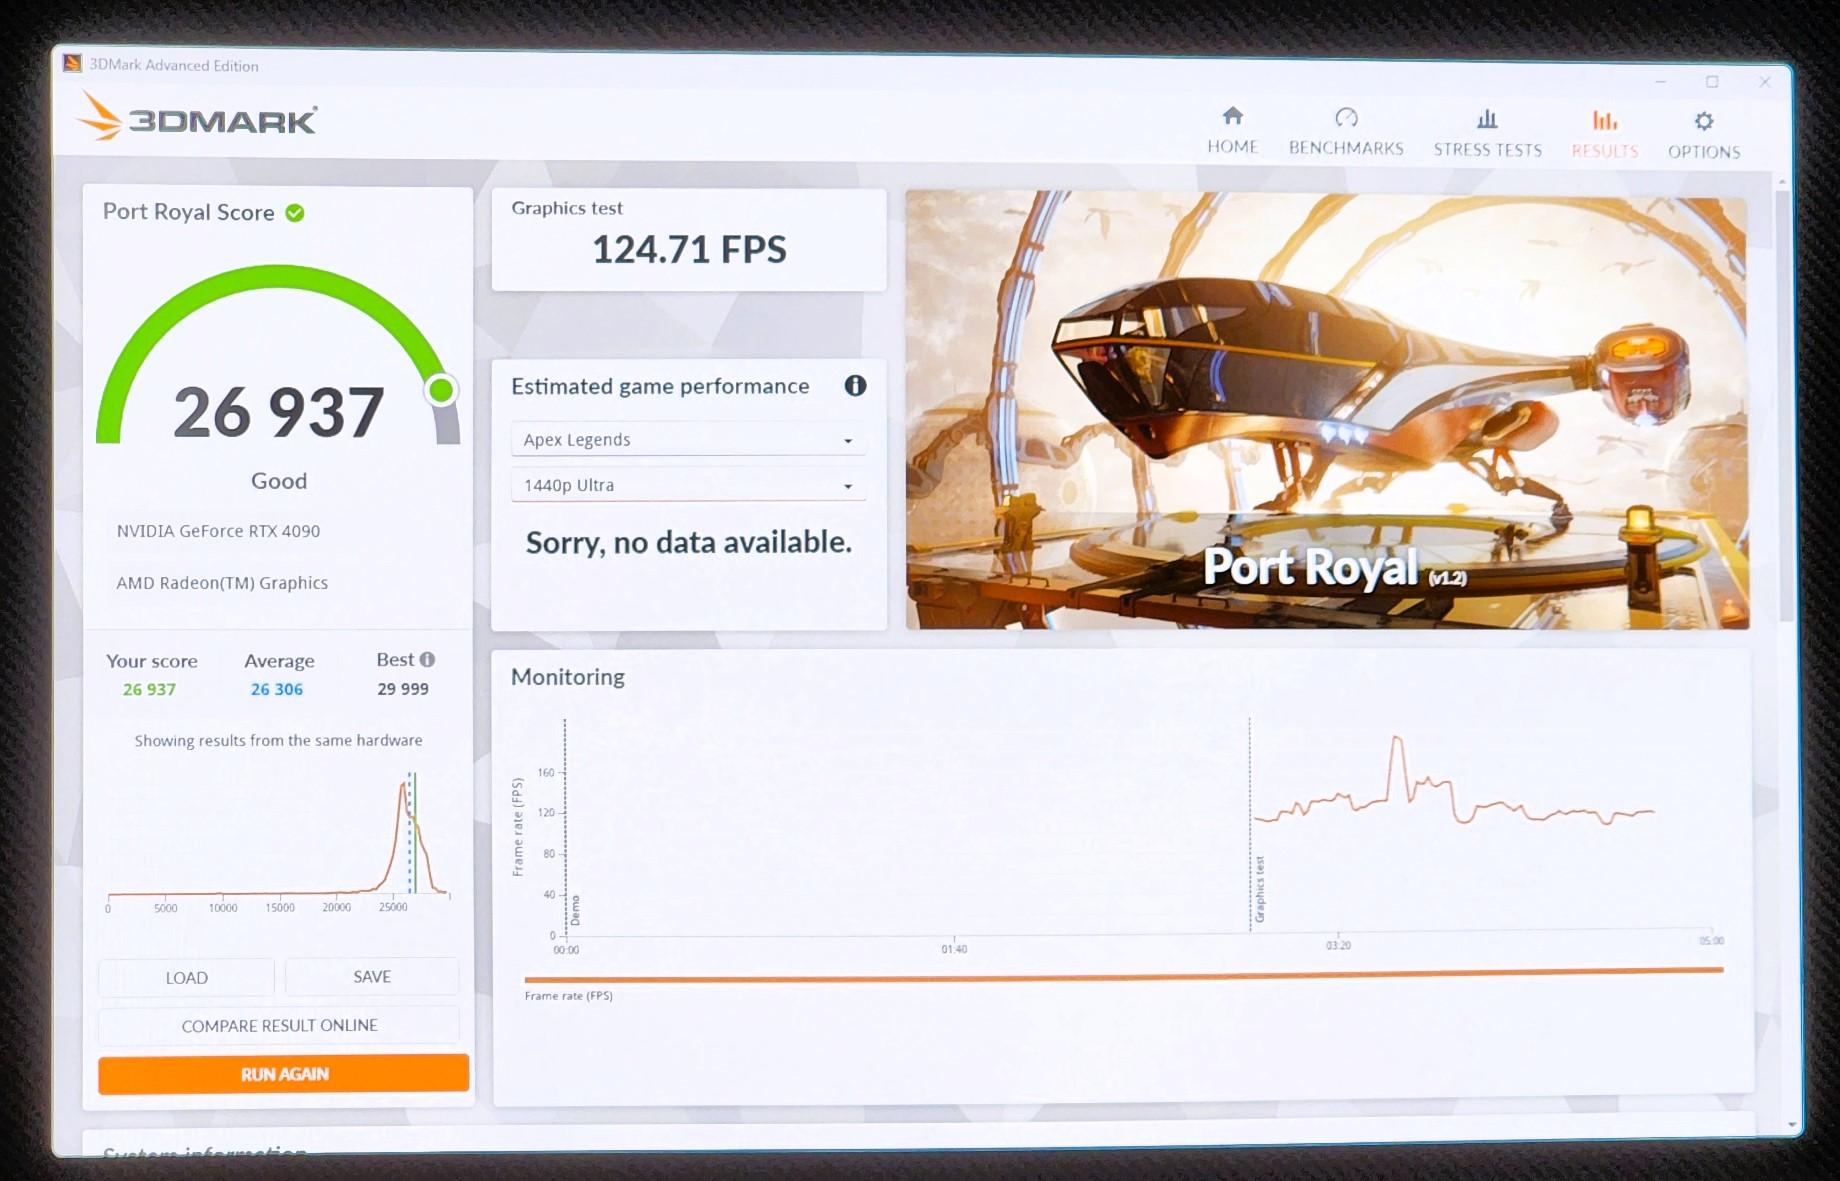The height and width of the screenshot is (1181, 1840).
Task: Click the STRESS TESTS tab label
Action: pyautogui.click(x=1487, y=150)
